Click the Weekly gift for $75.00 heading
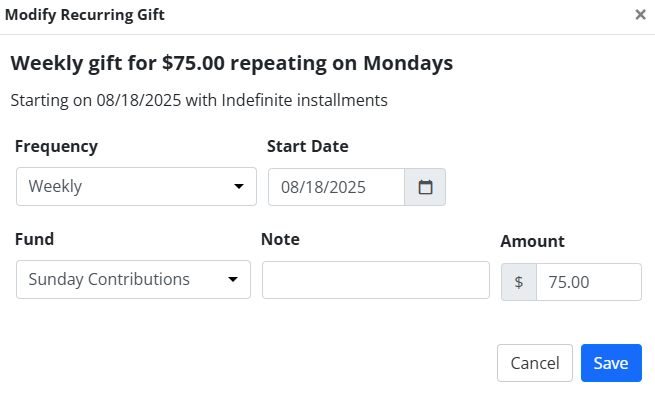This screenshot has height=393, width=655. pyautogui.click(x=232, y=63)
